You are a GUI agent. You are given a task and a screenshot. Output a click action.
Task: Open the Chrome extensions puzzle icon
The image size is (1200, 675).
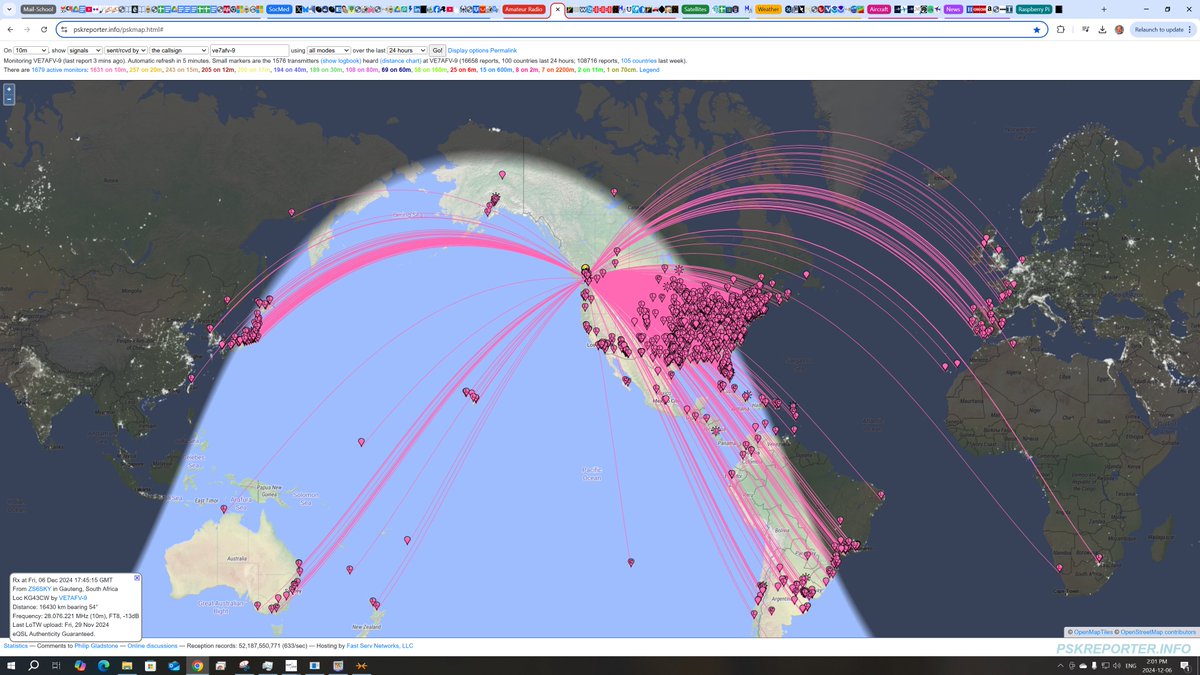point(1060,30)
